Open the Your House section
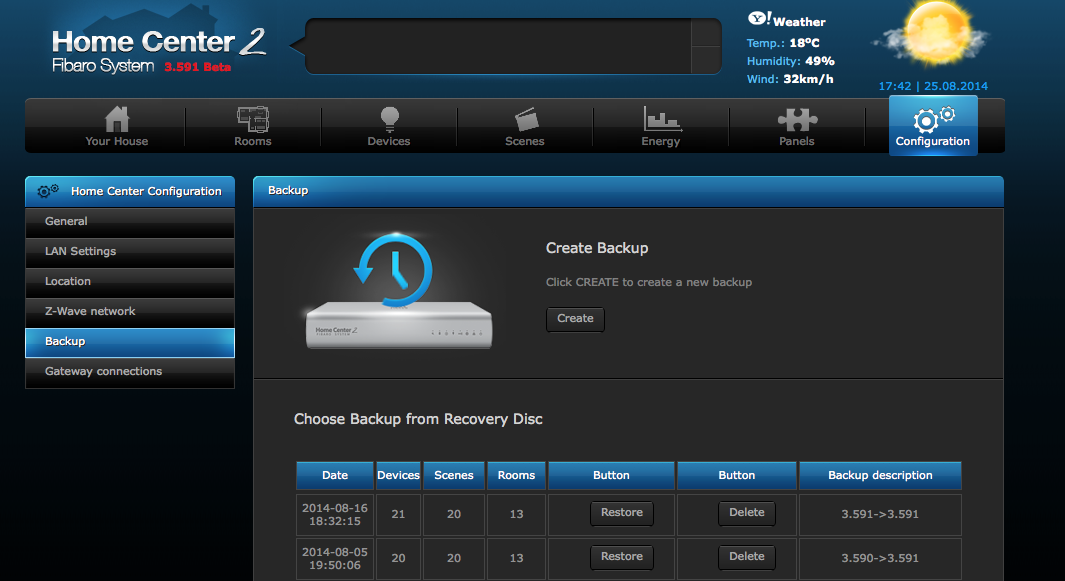 click(117, 126)
